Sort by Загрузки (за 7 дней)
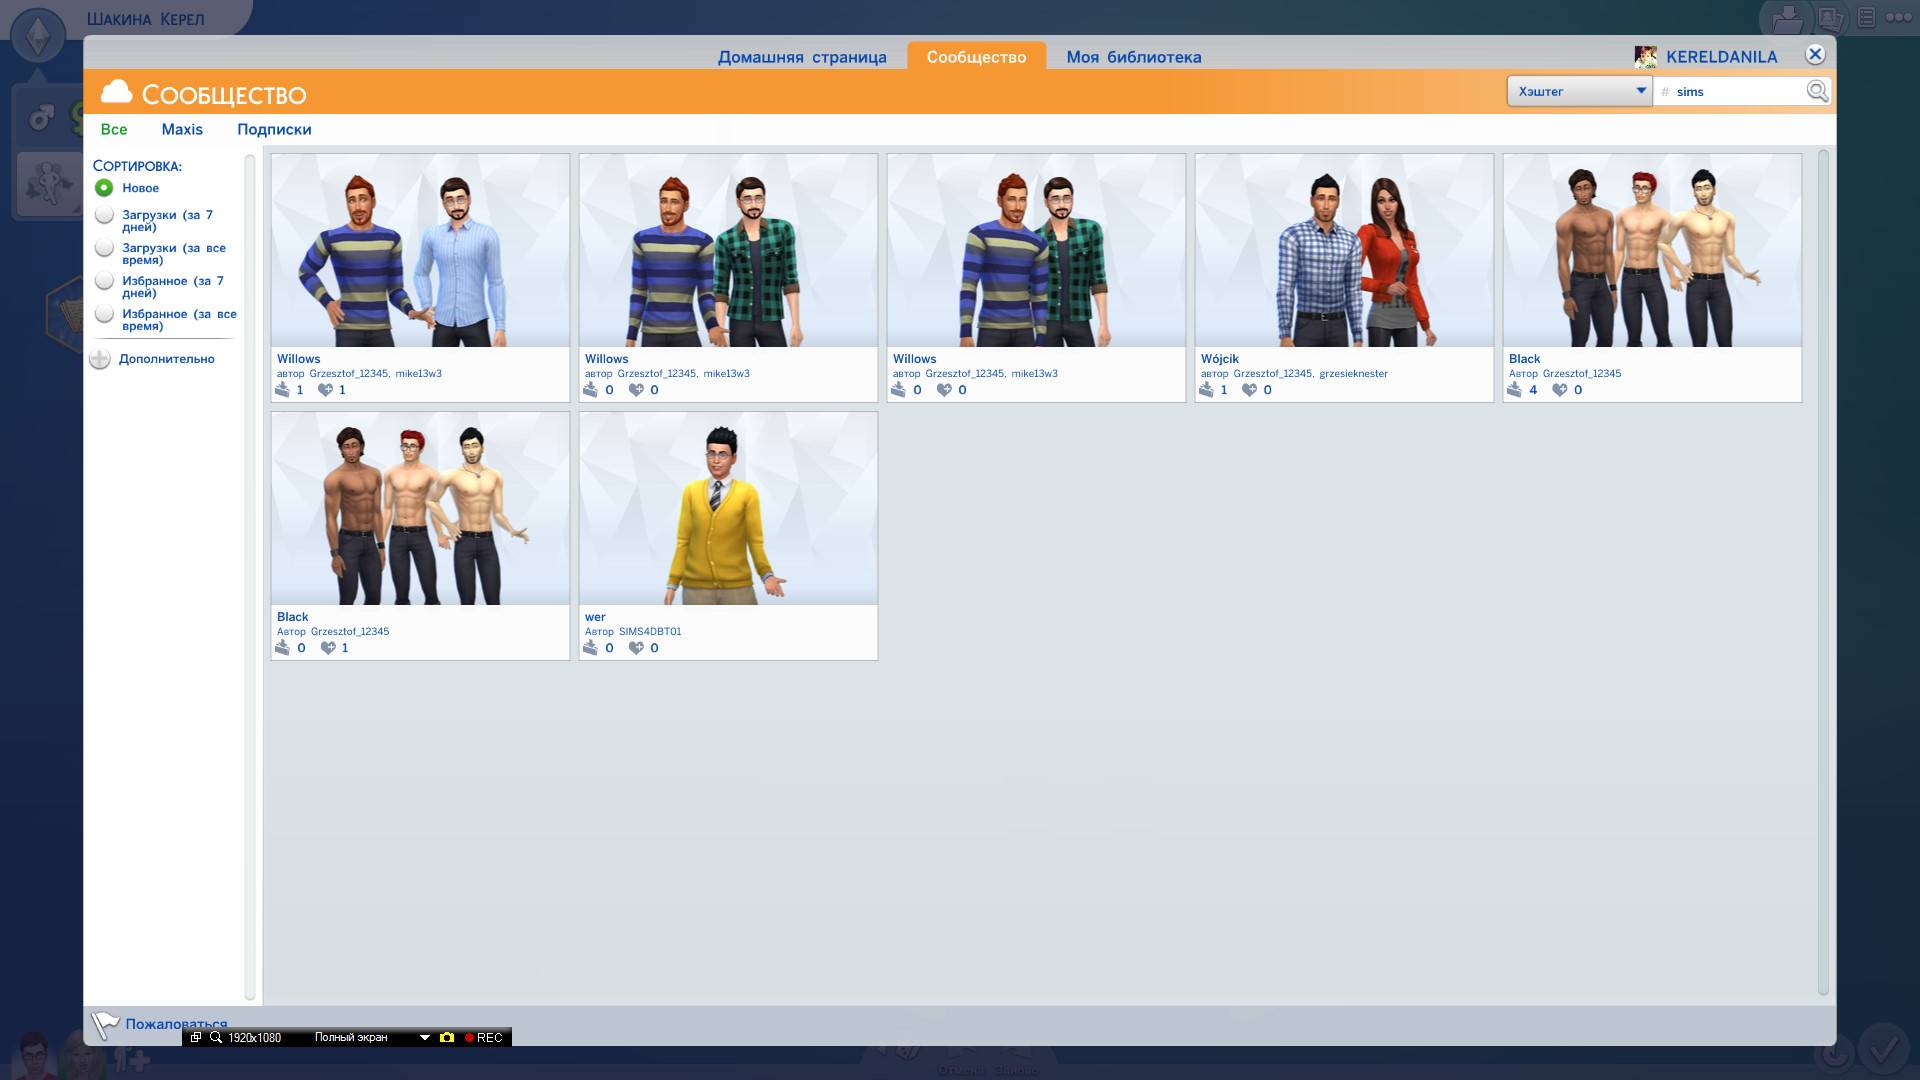The image size is (1920, 1080). (x=104, y=215)
